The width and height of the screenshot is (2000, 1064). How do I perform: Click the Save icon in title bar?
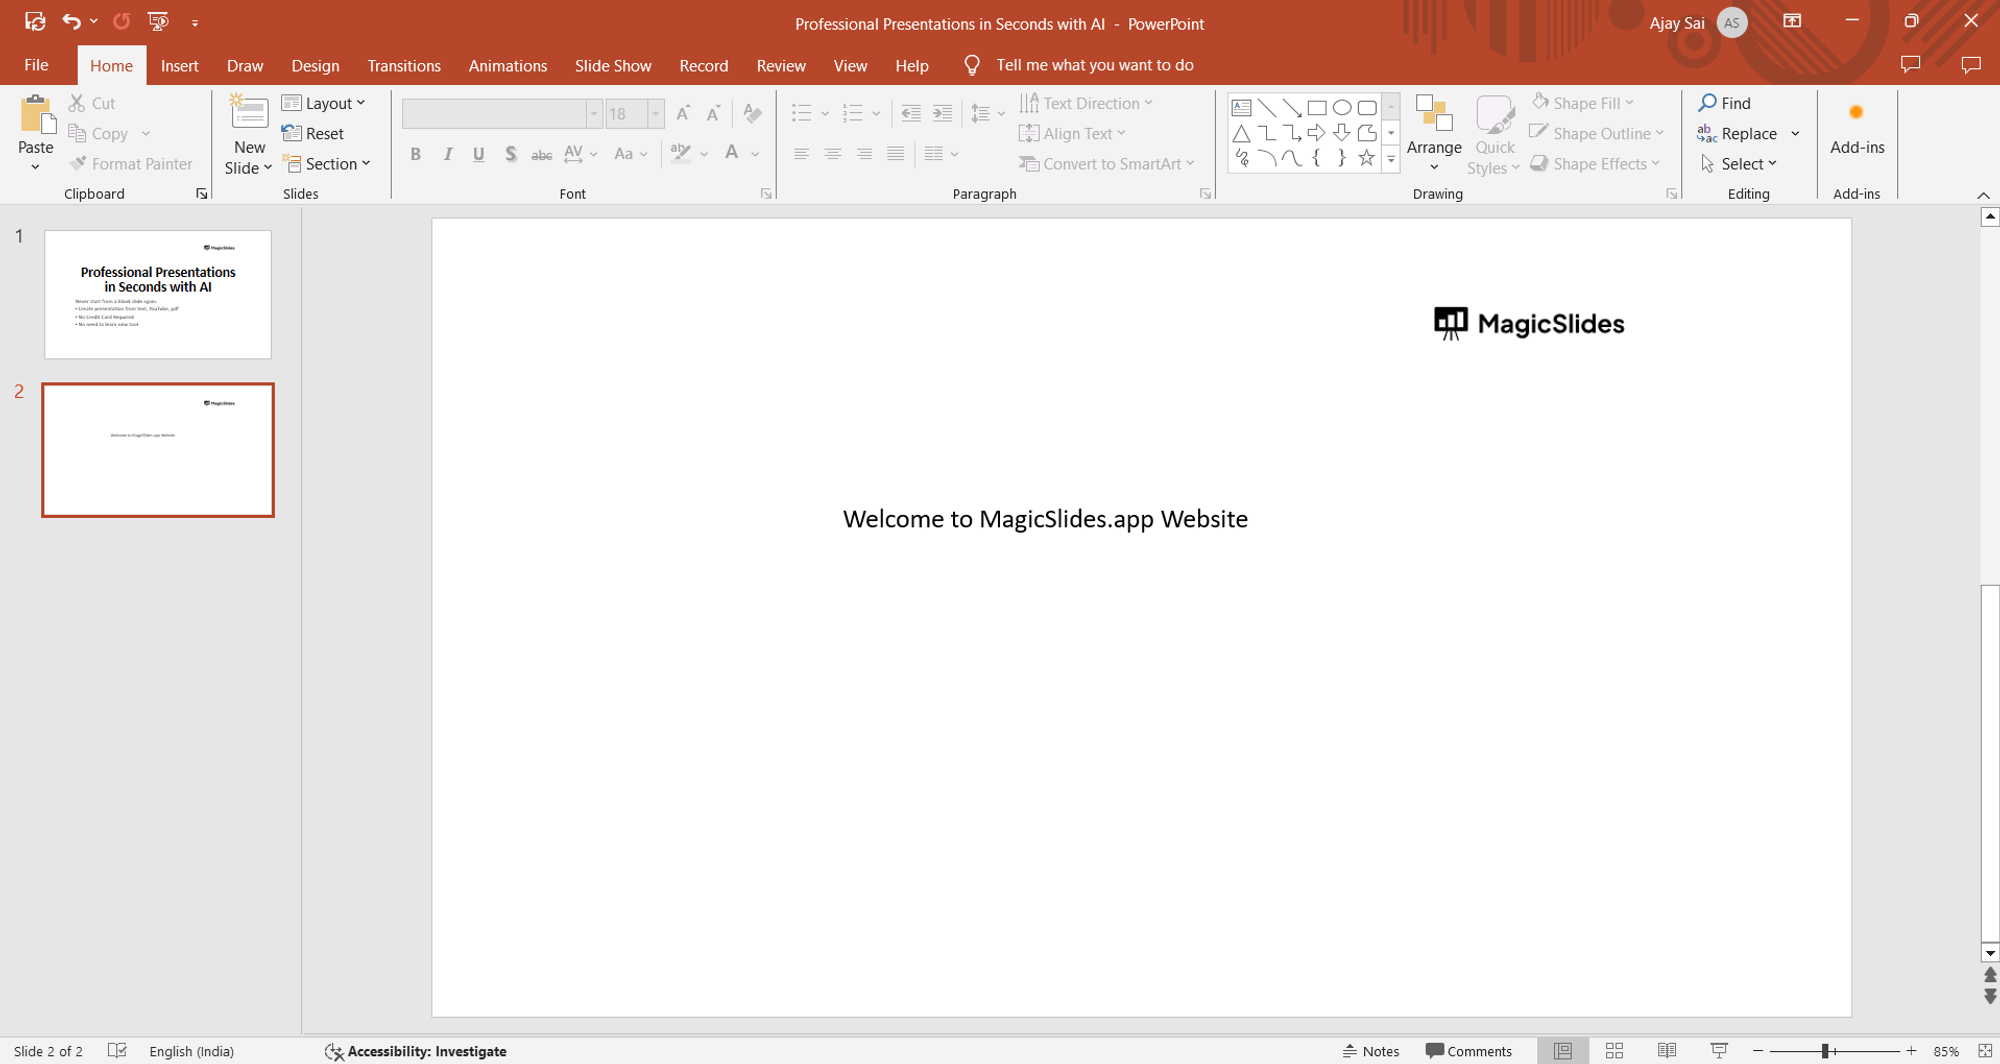point(35,21)
